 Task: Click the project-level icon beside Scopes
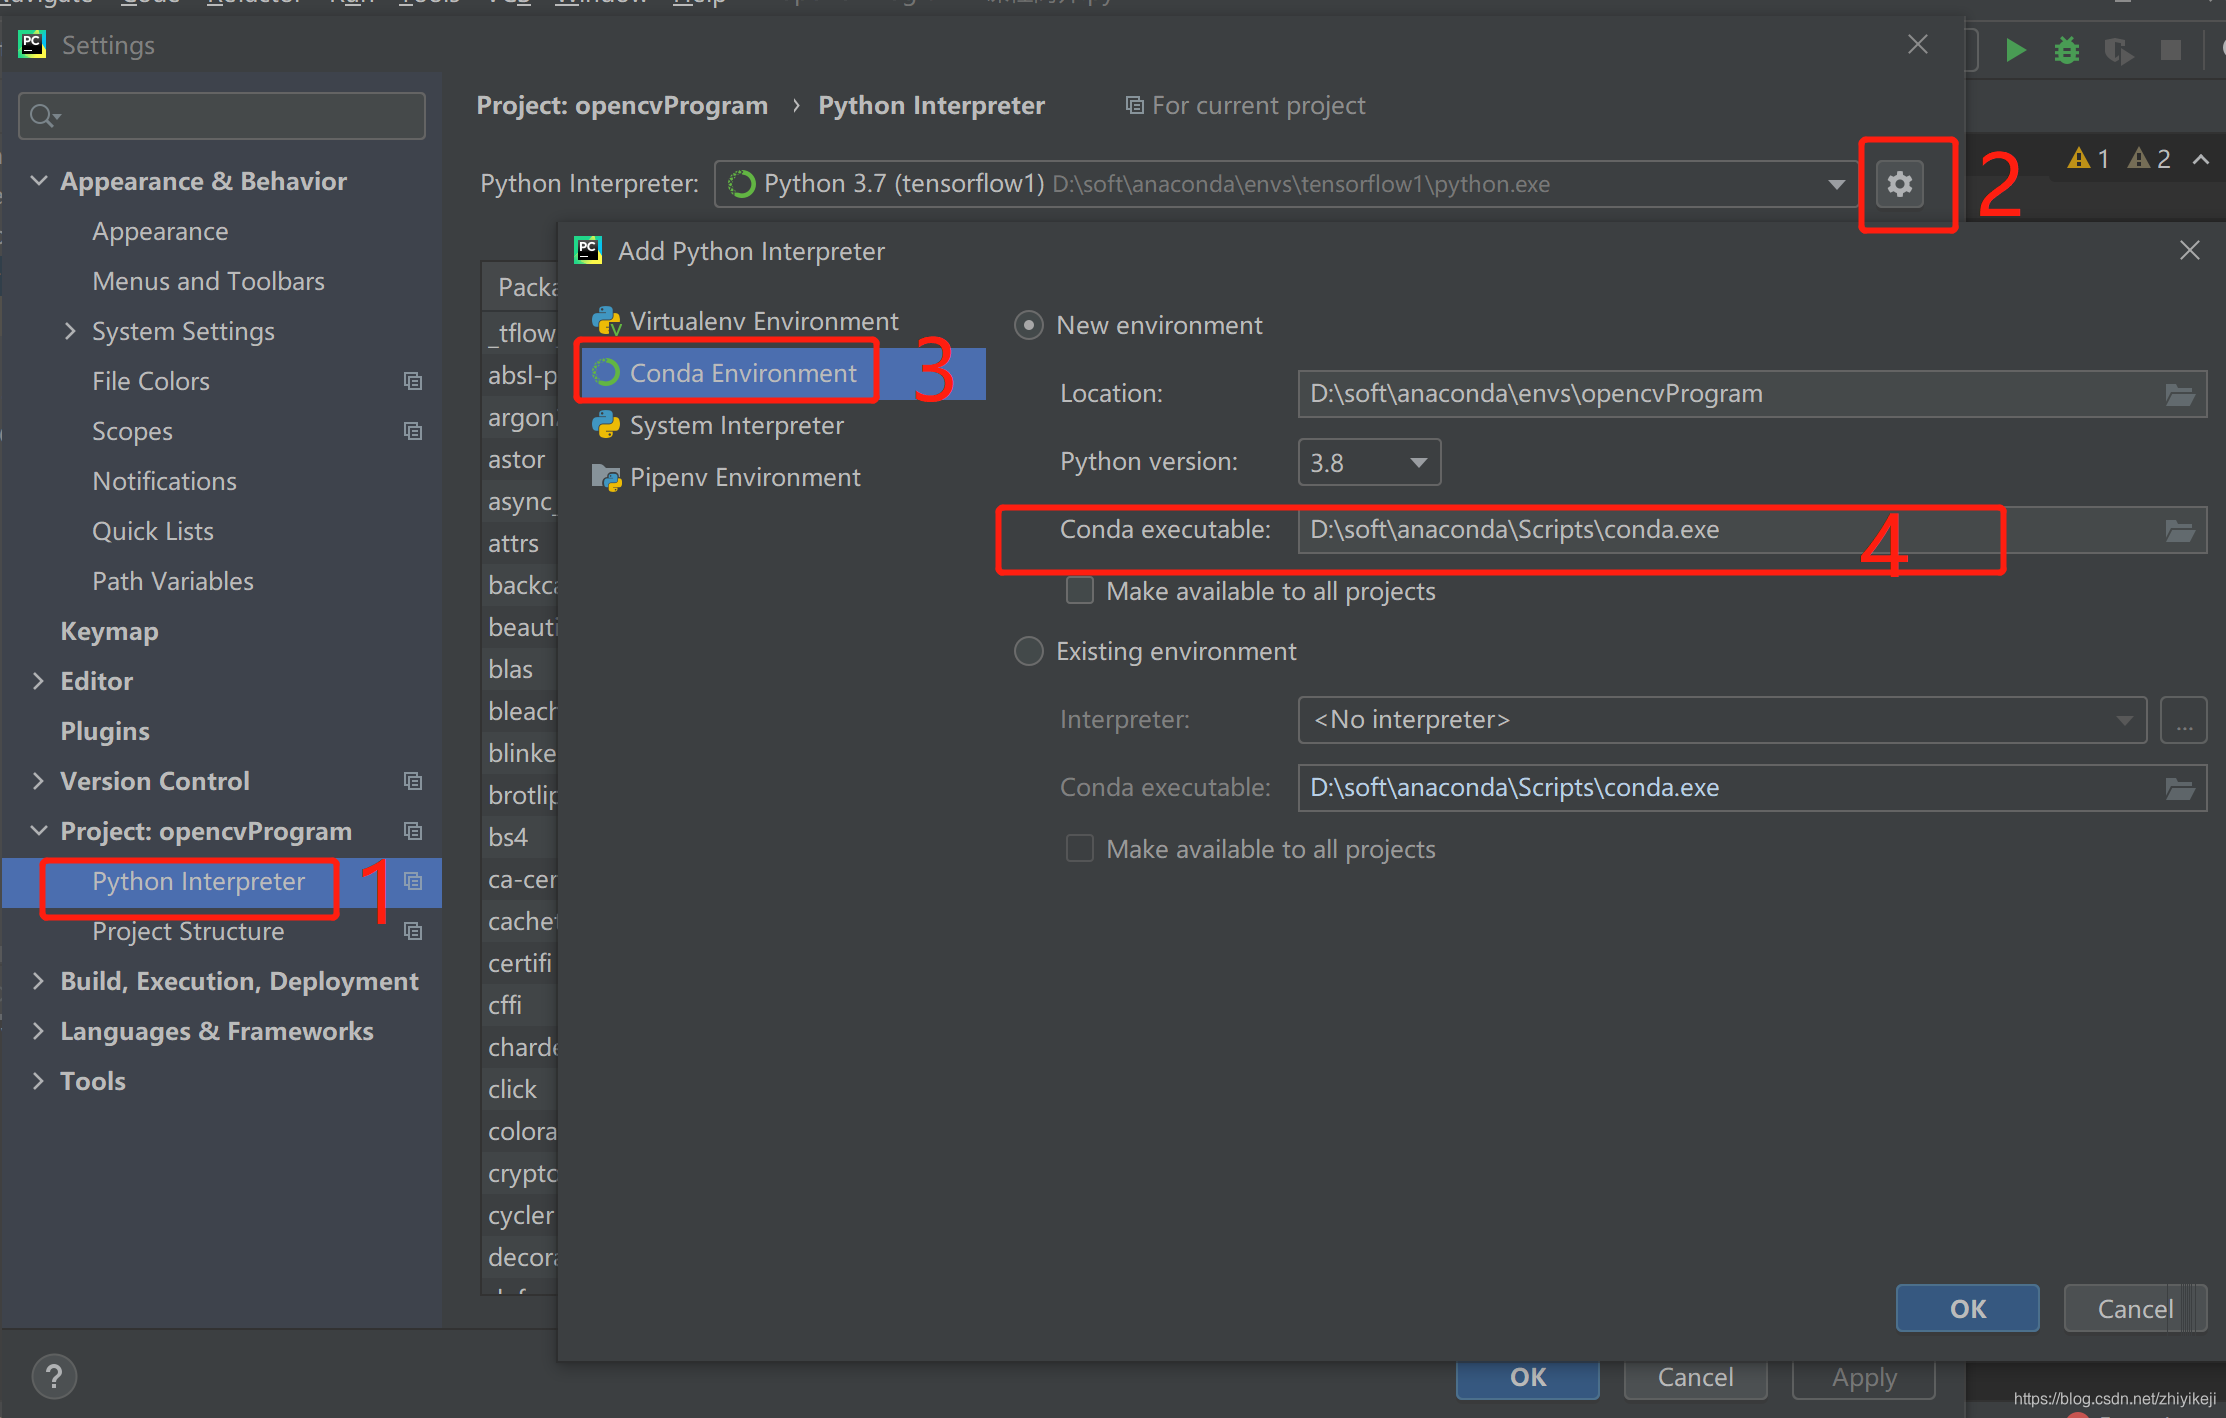413,431
